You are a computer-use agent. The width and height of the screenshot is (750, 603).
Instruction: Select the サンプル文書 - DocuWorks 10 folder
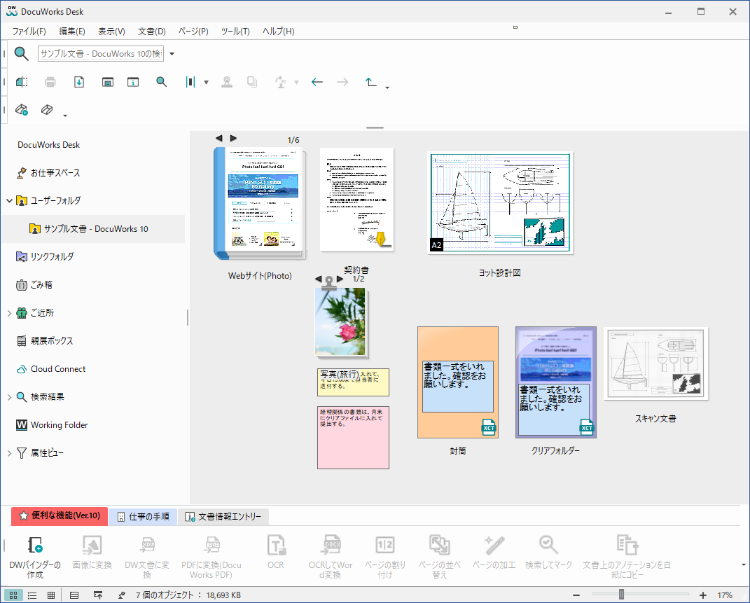pyautogui.click(x=94, y=229)
